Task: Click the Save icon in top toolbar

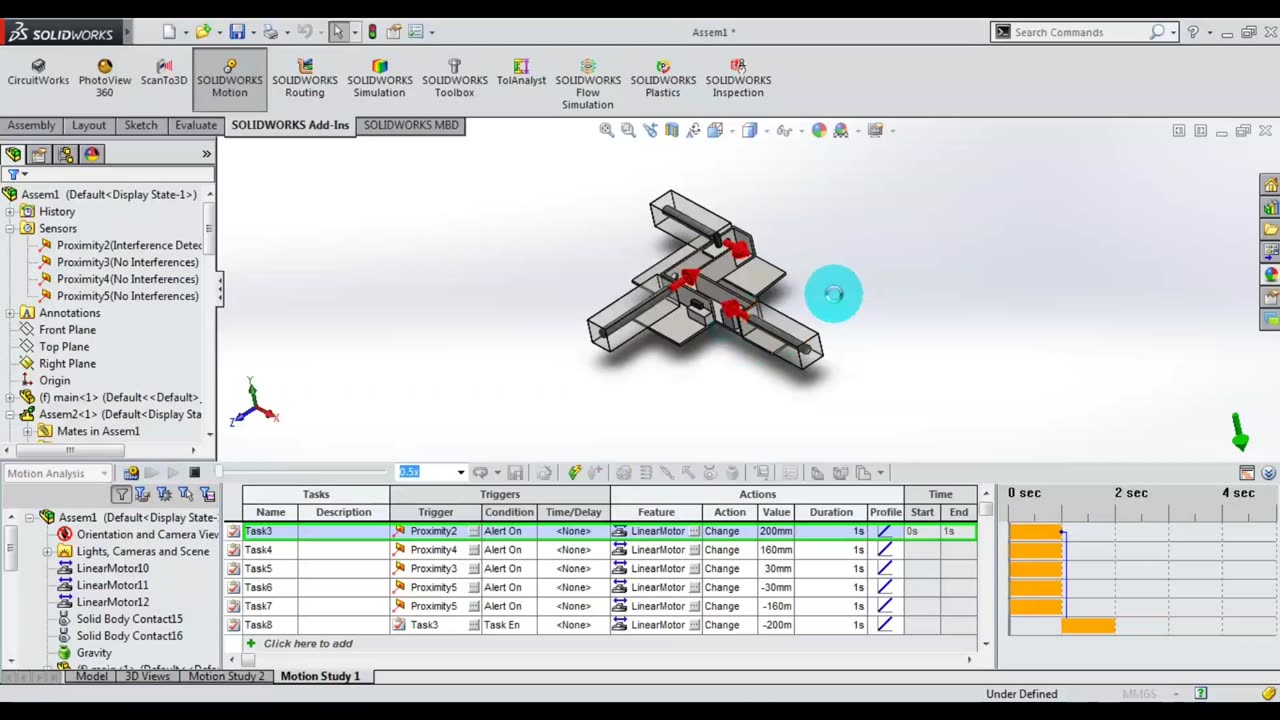Action: coord(237,32)
